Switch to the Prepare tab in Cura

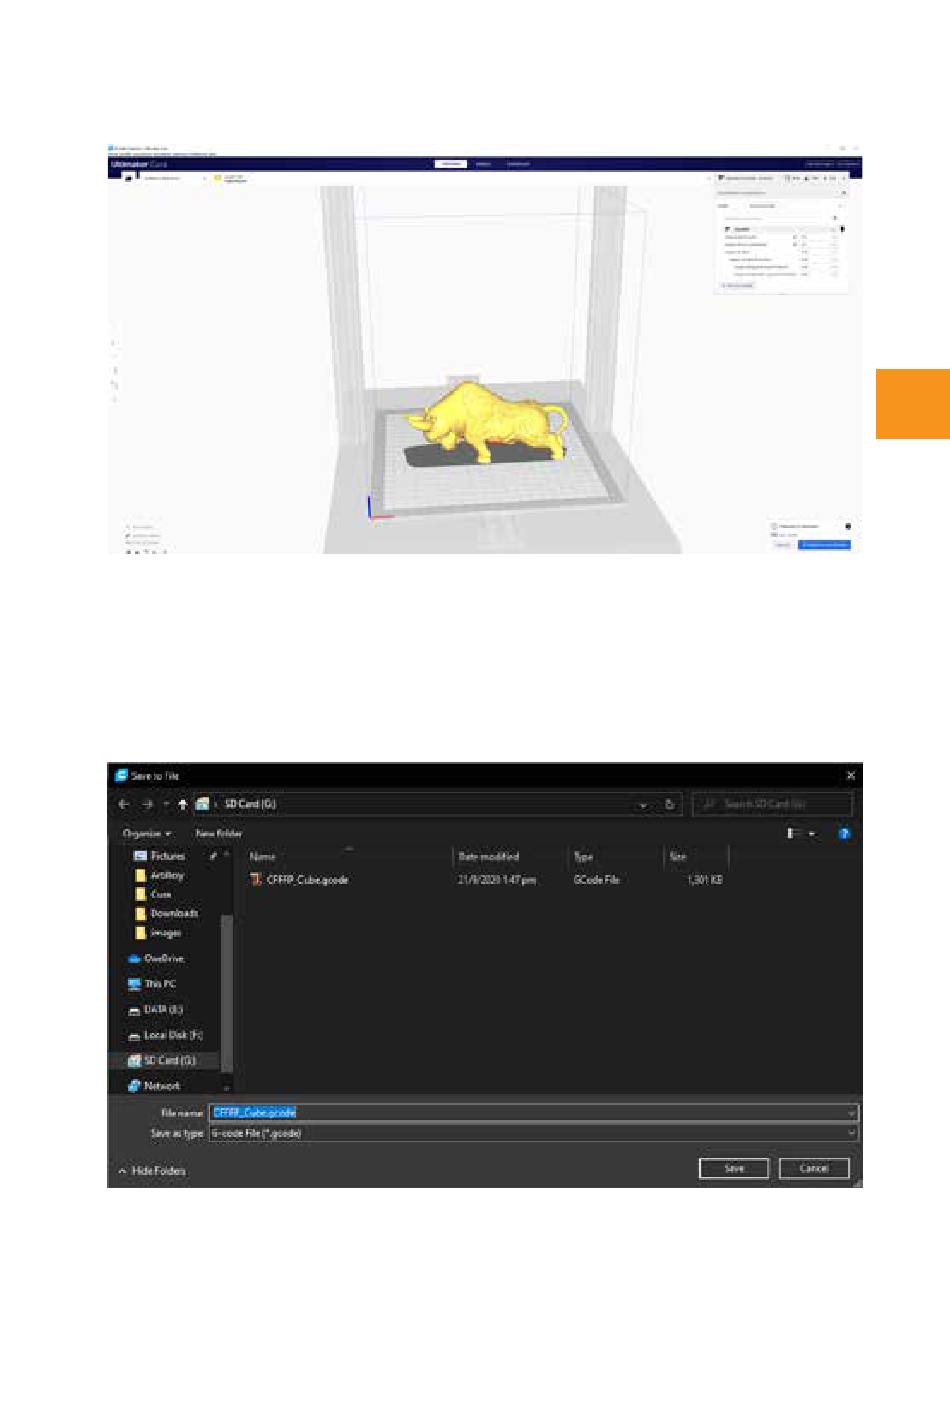[451, 164]
